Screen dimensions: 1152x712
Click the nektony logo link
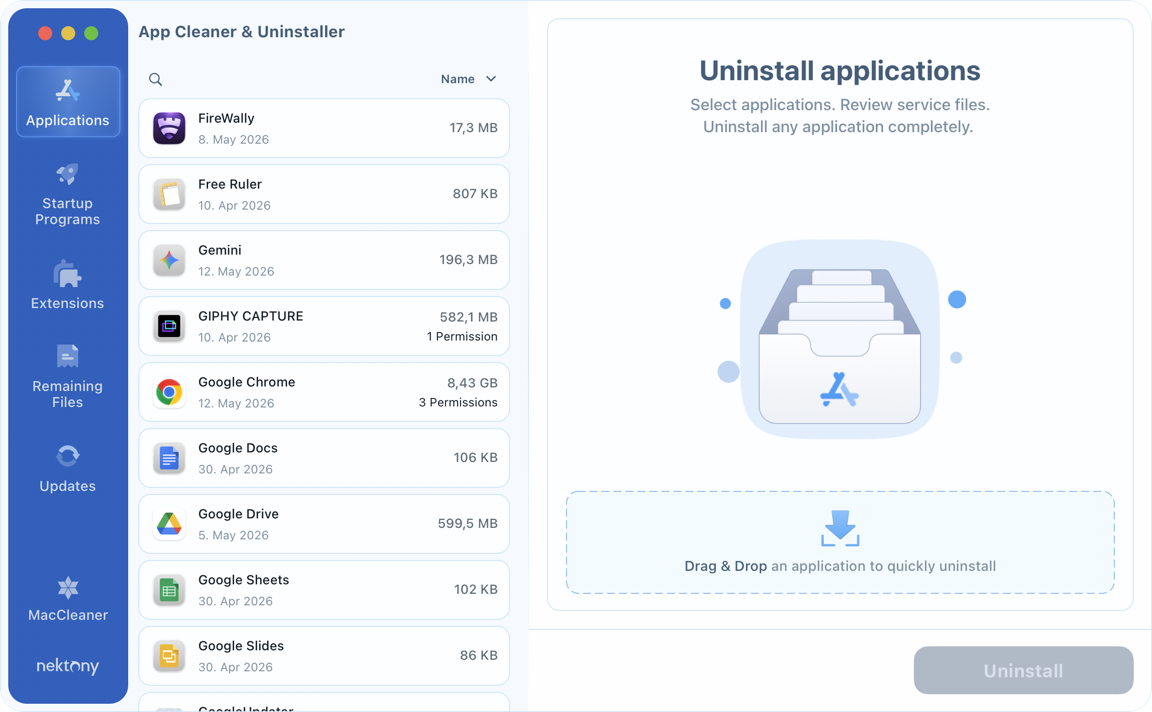68,666
